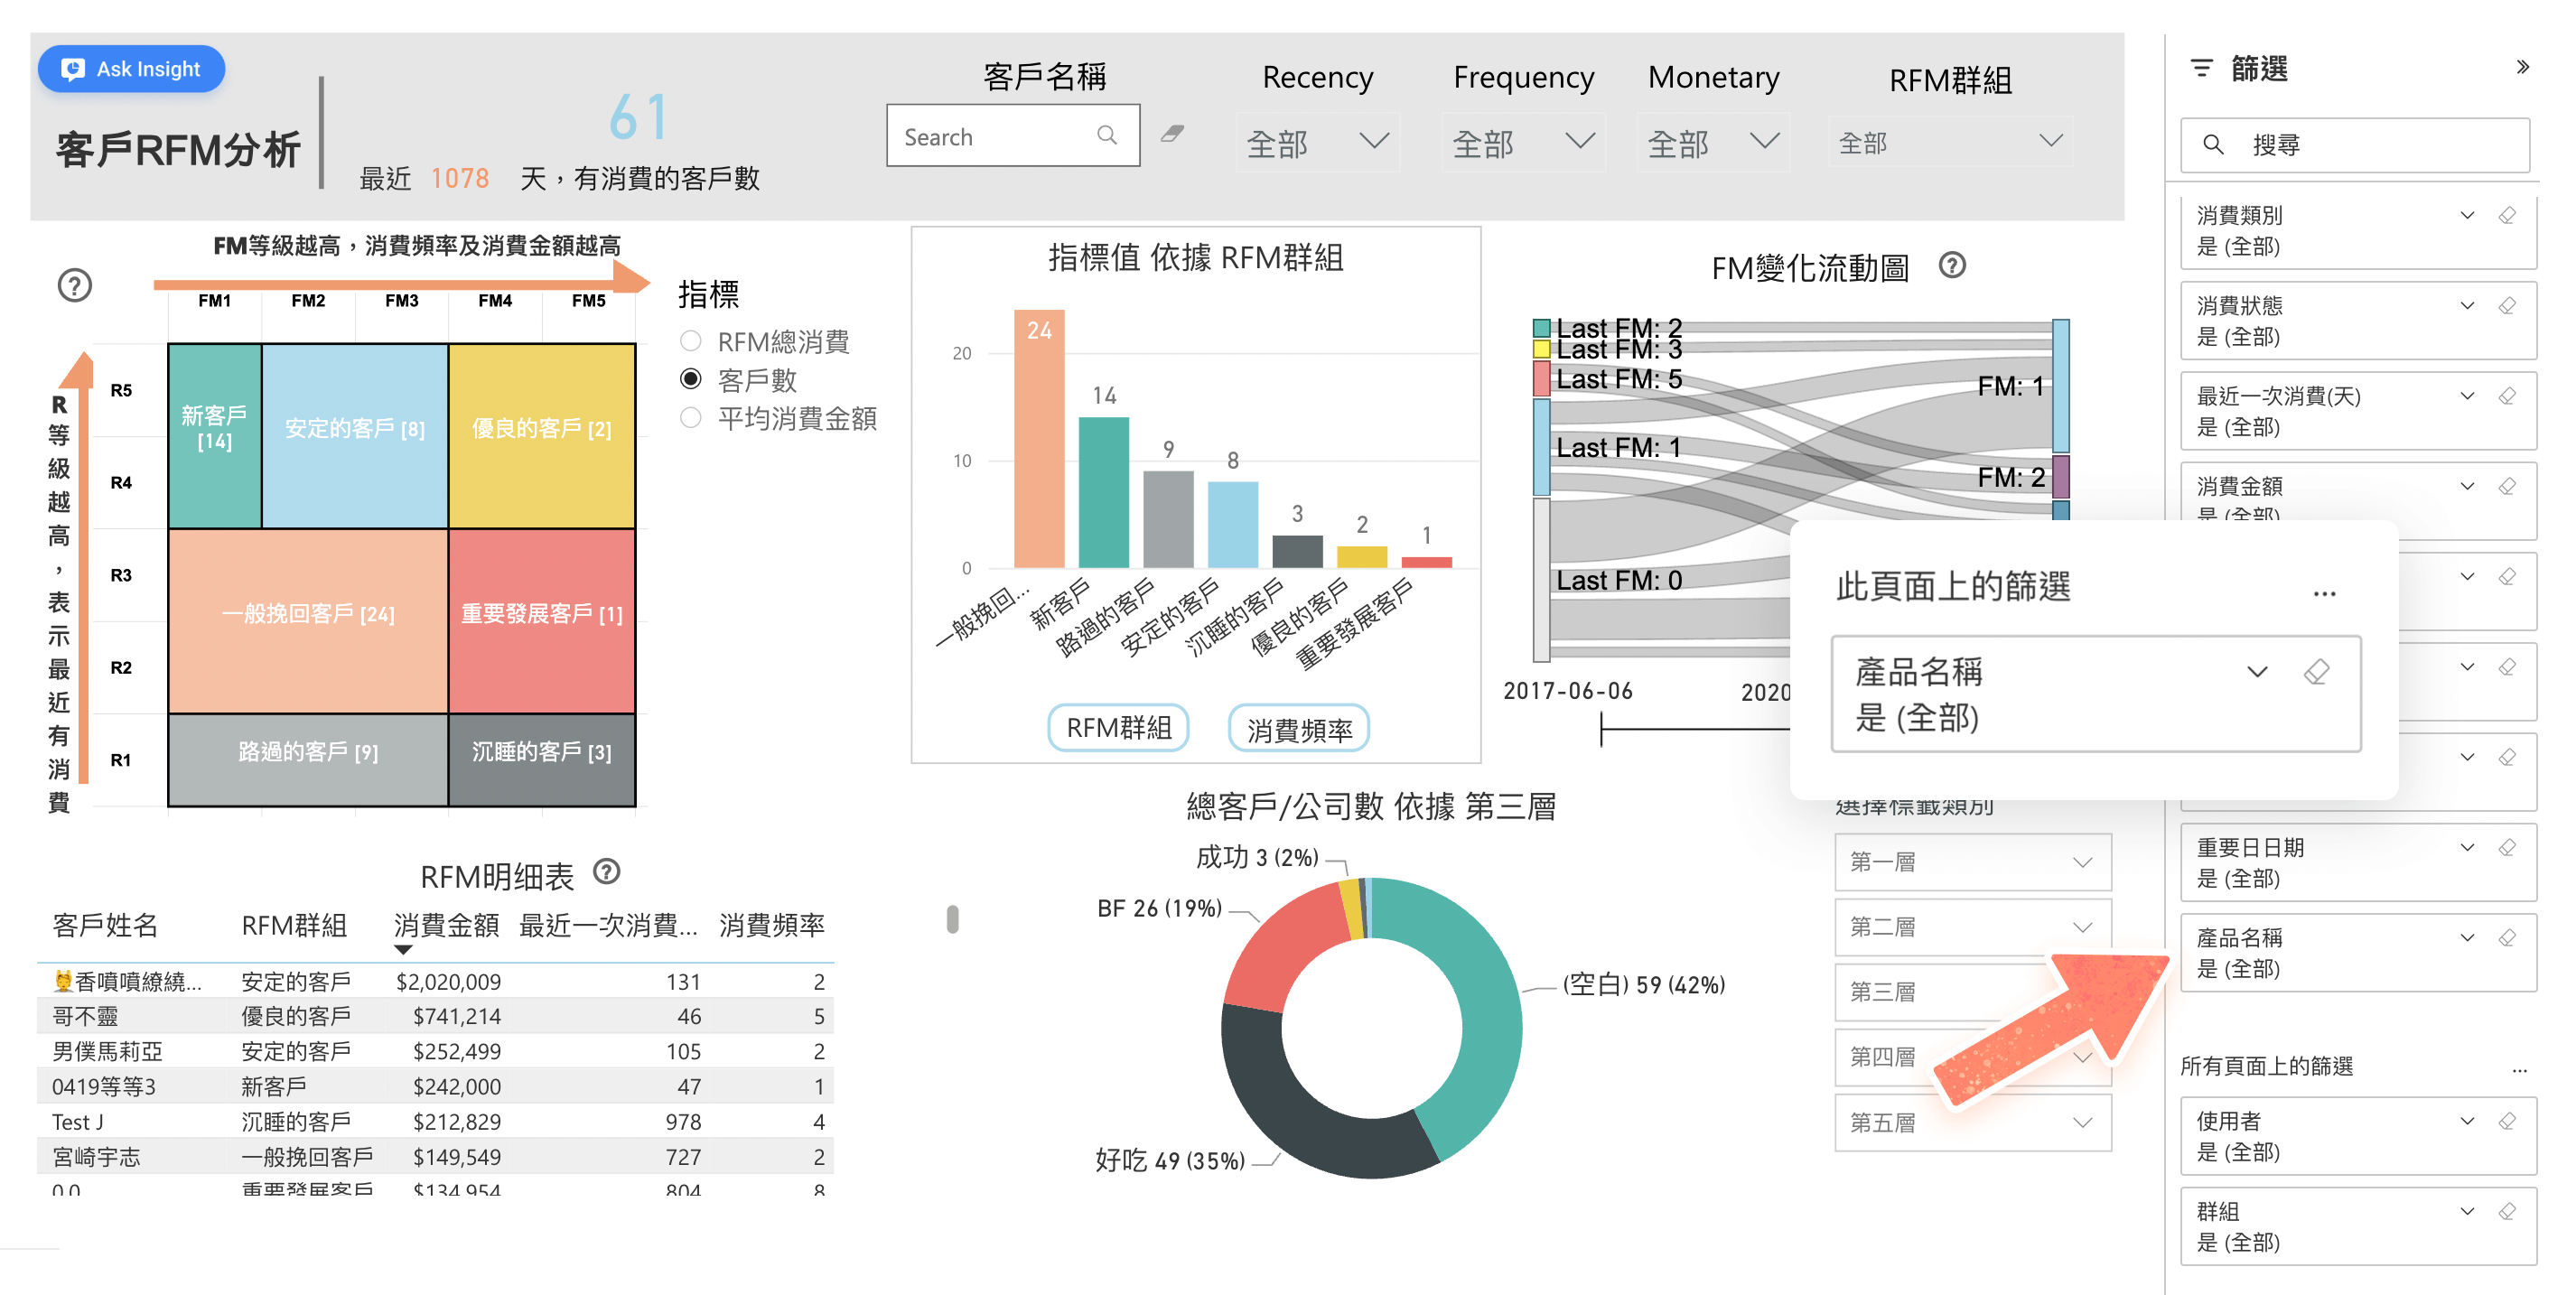
Task: Select the 路過的客戶 [9] matrix cell
Action: [x=308, y=760]
